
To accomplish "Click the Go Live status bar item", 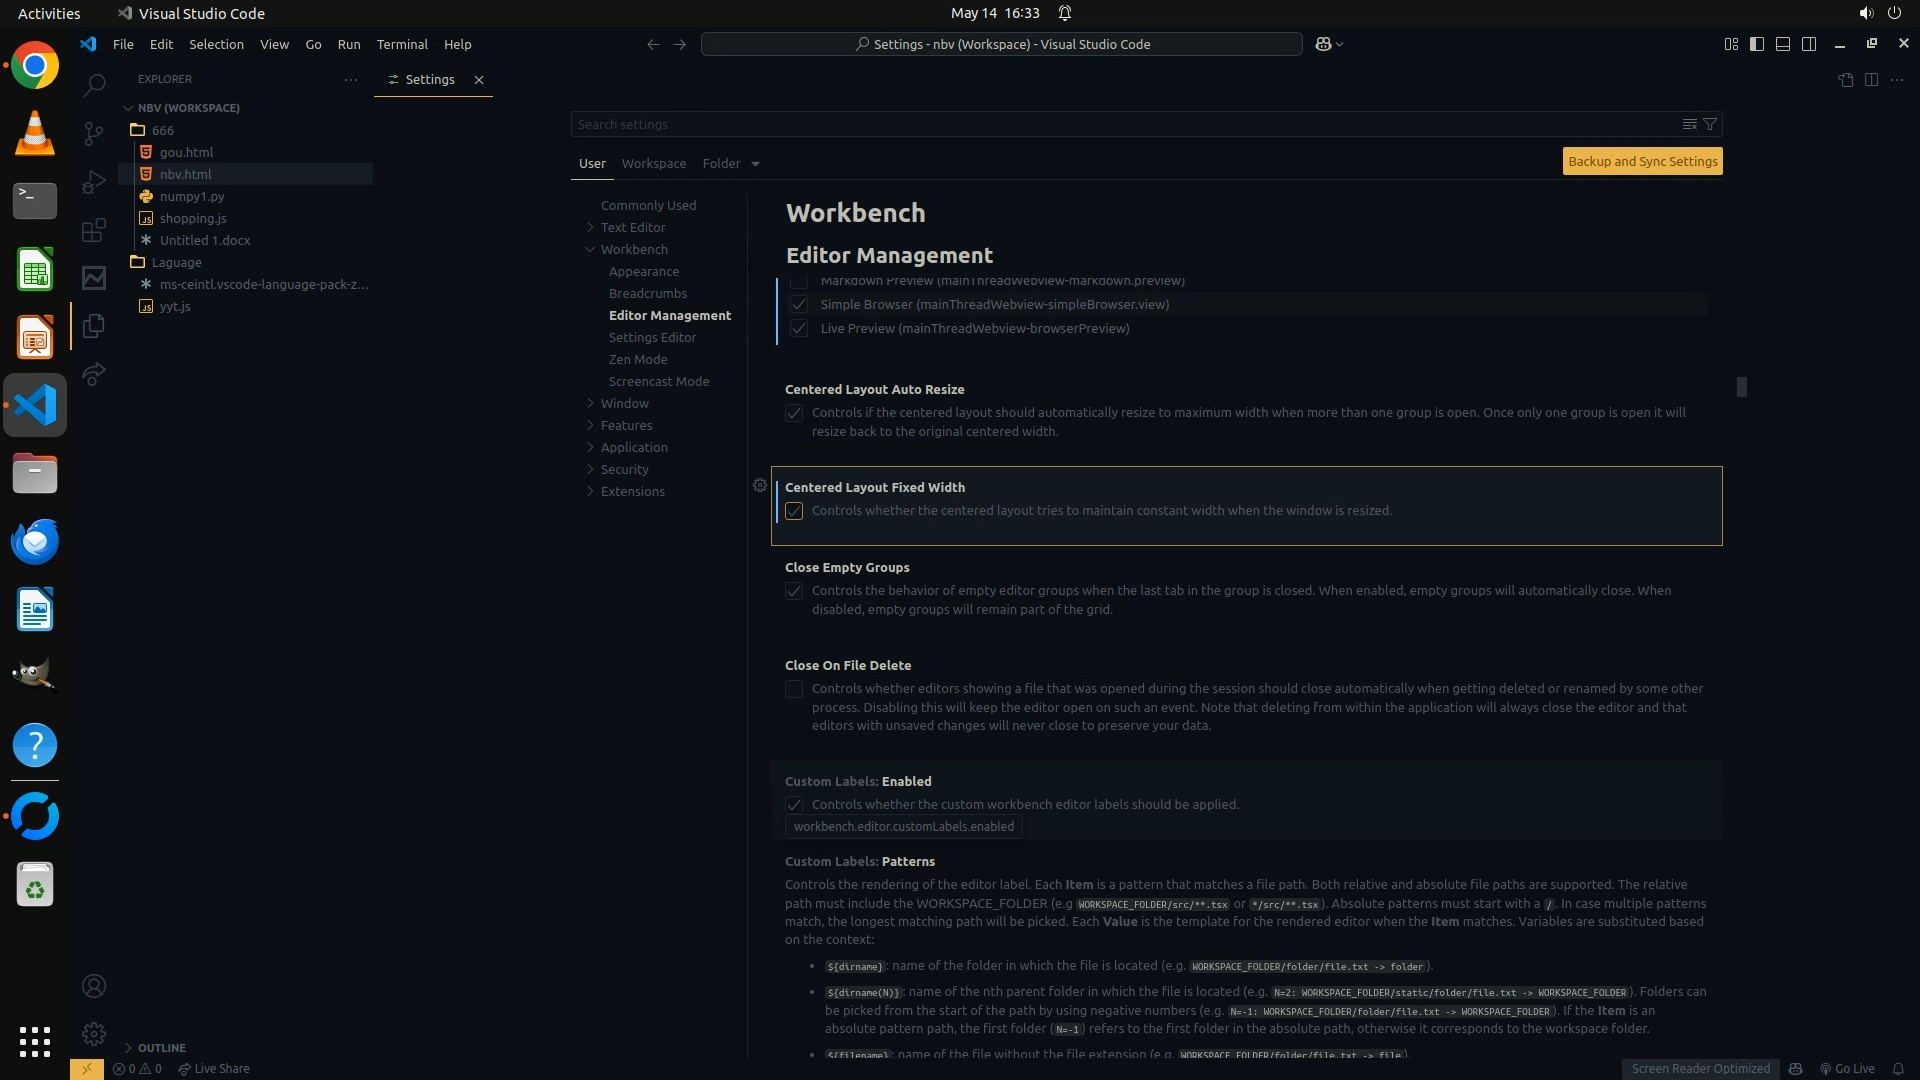I will [x=1847, y=1068].
